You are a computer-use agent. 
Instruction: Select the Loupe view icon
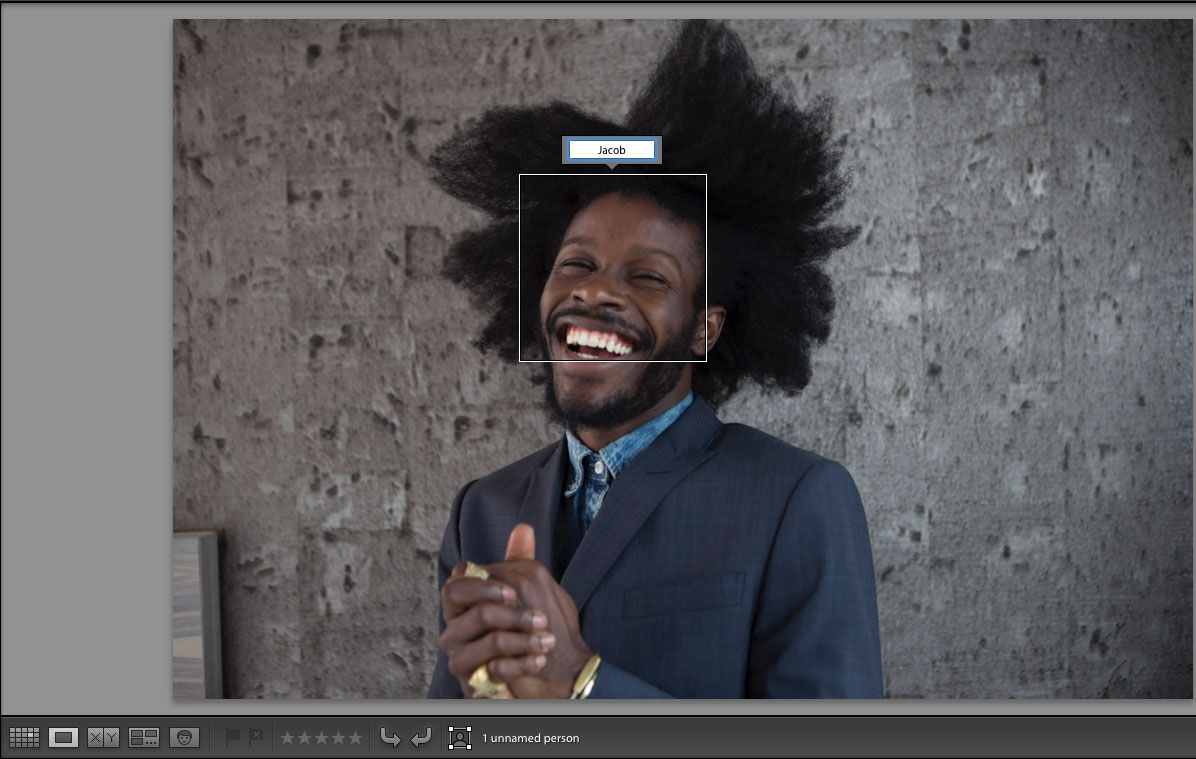coord(64,737)
